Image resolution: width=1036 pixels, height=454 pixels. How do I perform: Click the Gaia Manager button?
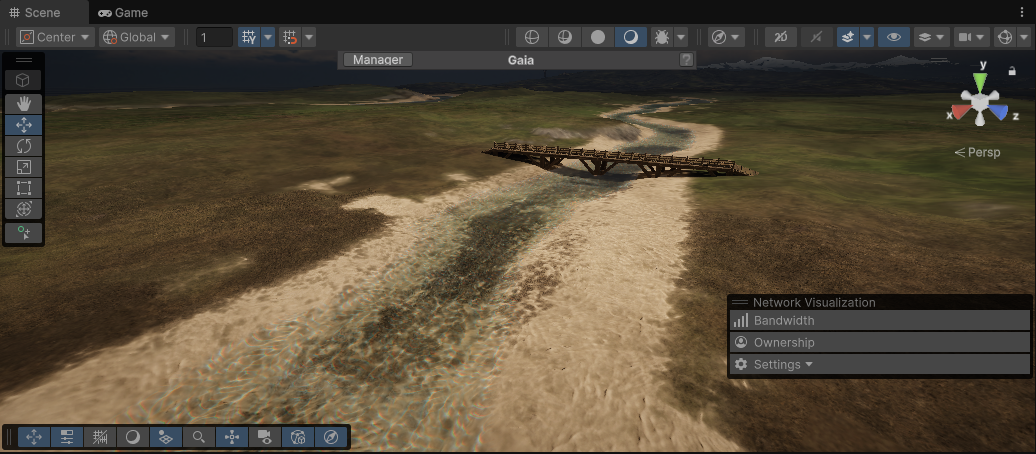[378, 60]
